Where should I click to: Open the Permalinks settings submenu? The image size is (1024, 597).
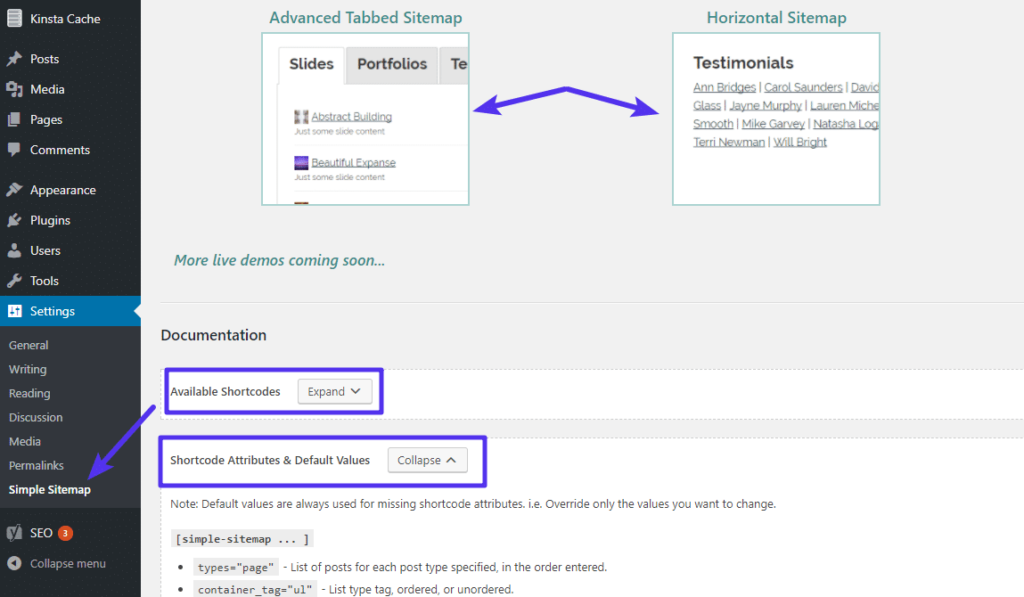[37, 466]
